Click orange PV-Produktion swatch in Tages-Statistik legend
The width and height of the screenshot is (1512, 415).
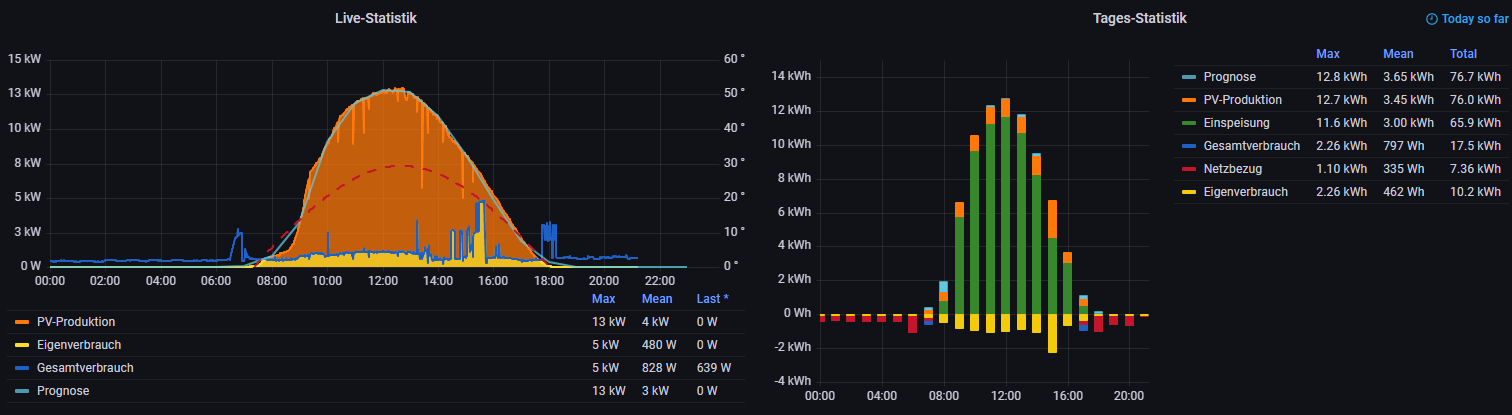[x=1188, y=100]
